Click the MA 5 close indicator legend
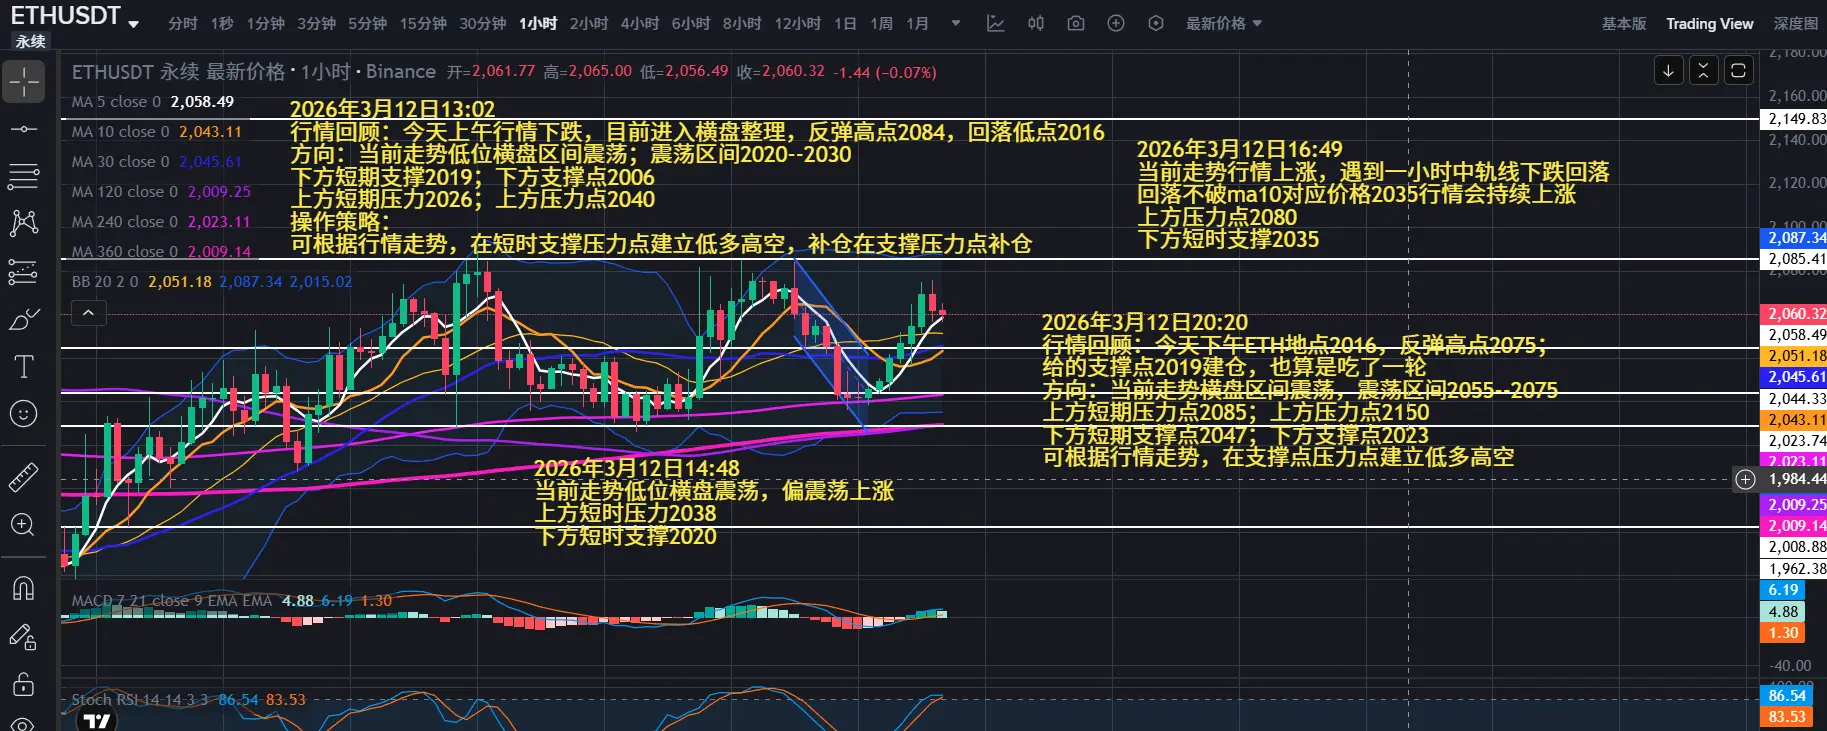Screen dimensions: 1827x731 tap(153, 102)
